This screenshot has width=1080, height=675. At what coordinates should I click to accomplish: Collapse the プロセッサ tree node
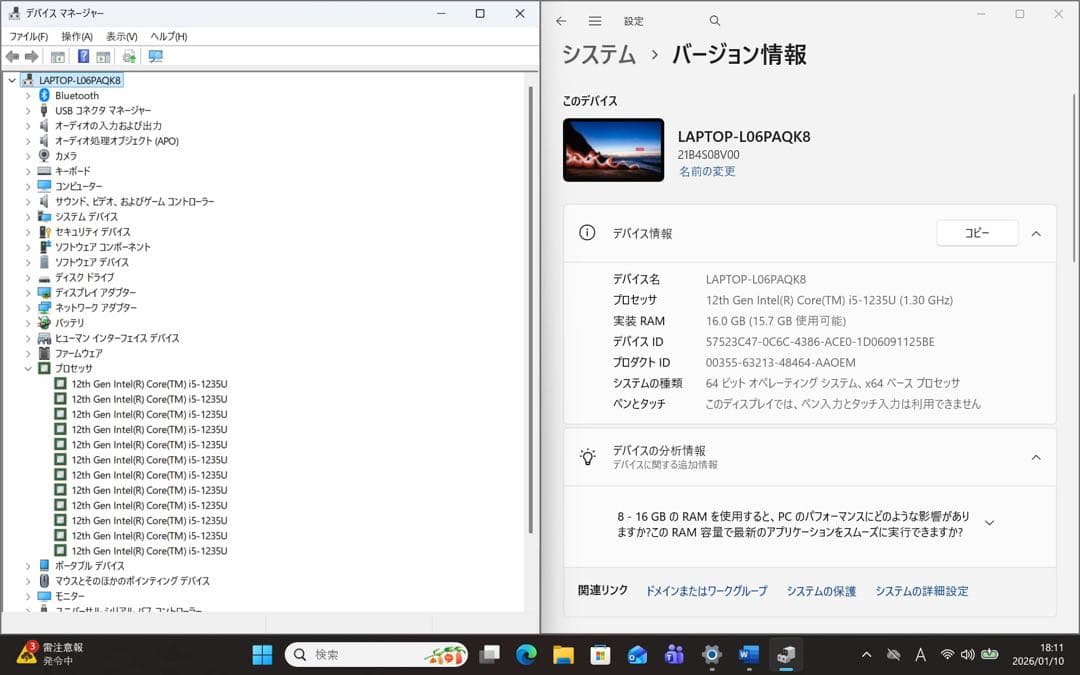[28, 368]
